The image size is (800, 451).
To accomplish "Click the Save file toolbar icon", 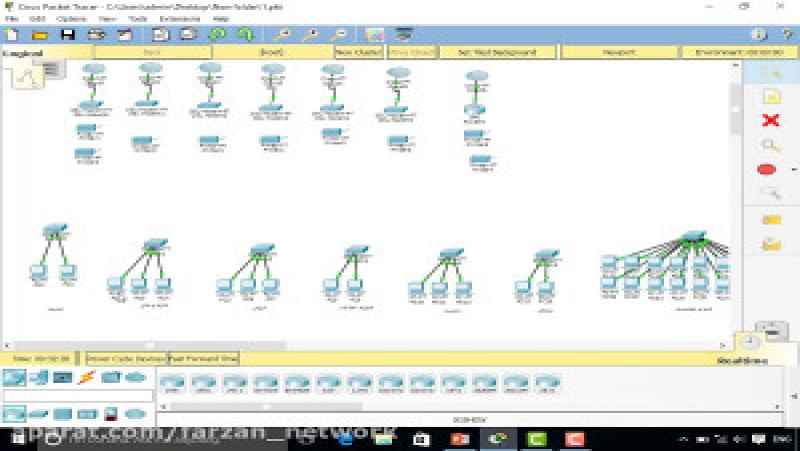I will click(69, 34).
